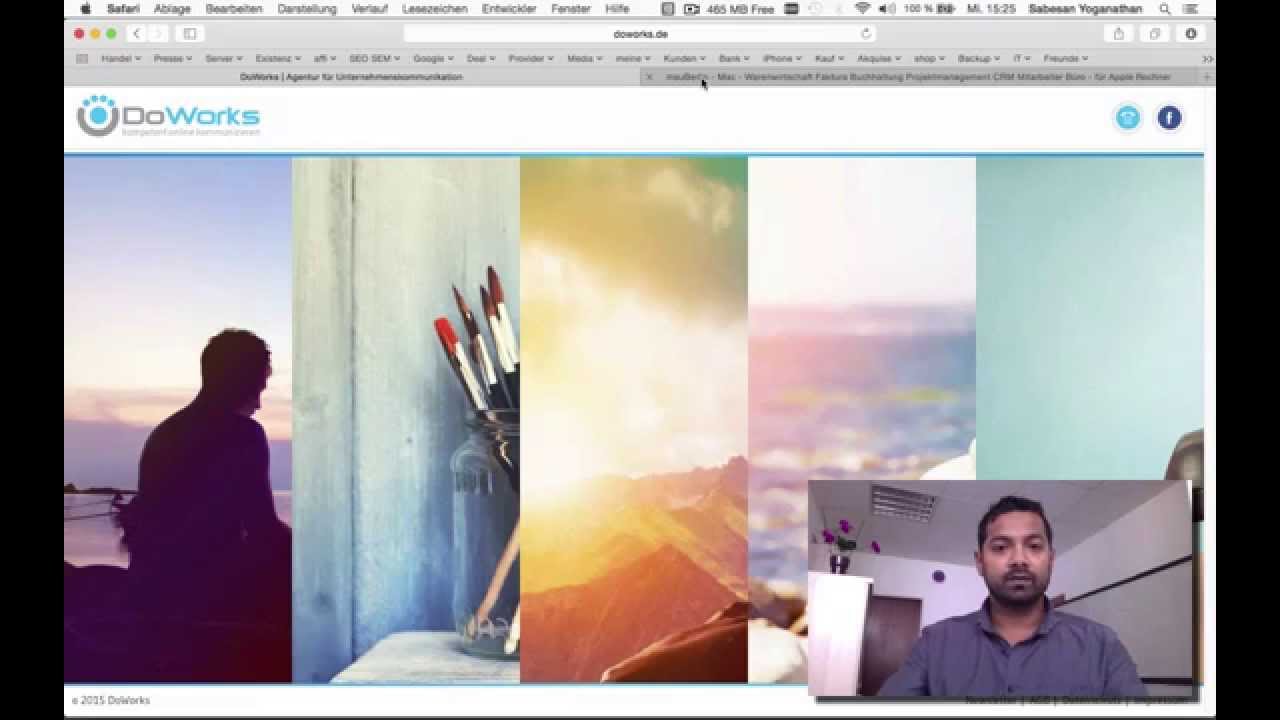
Task: Open the Downloads icon in toolbar
Action: coord(1190,33)
